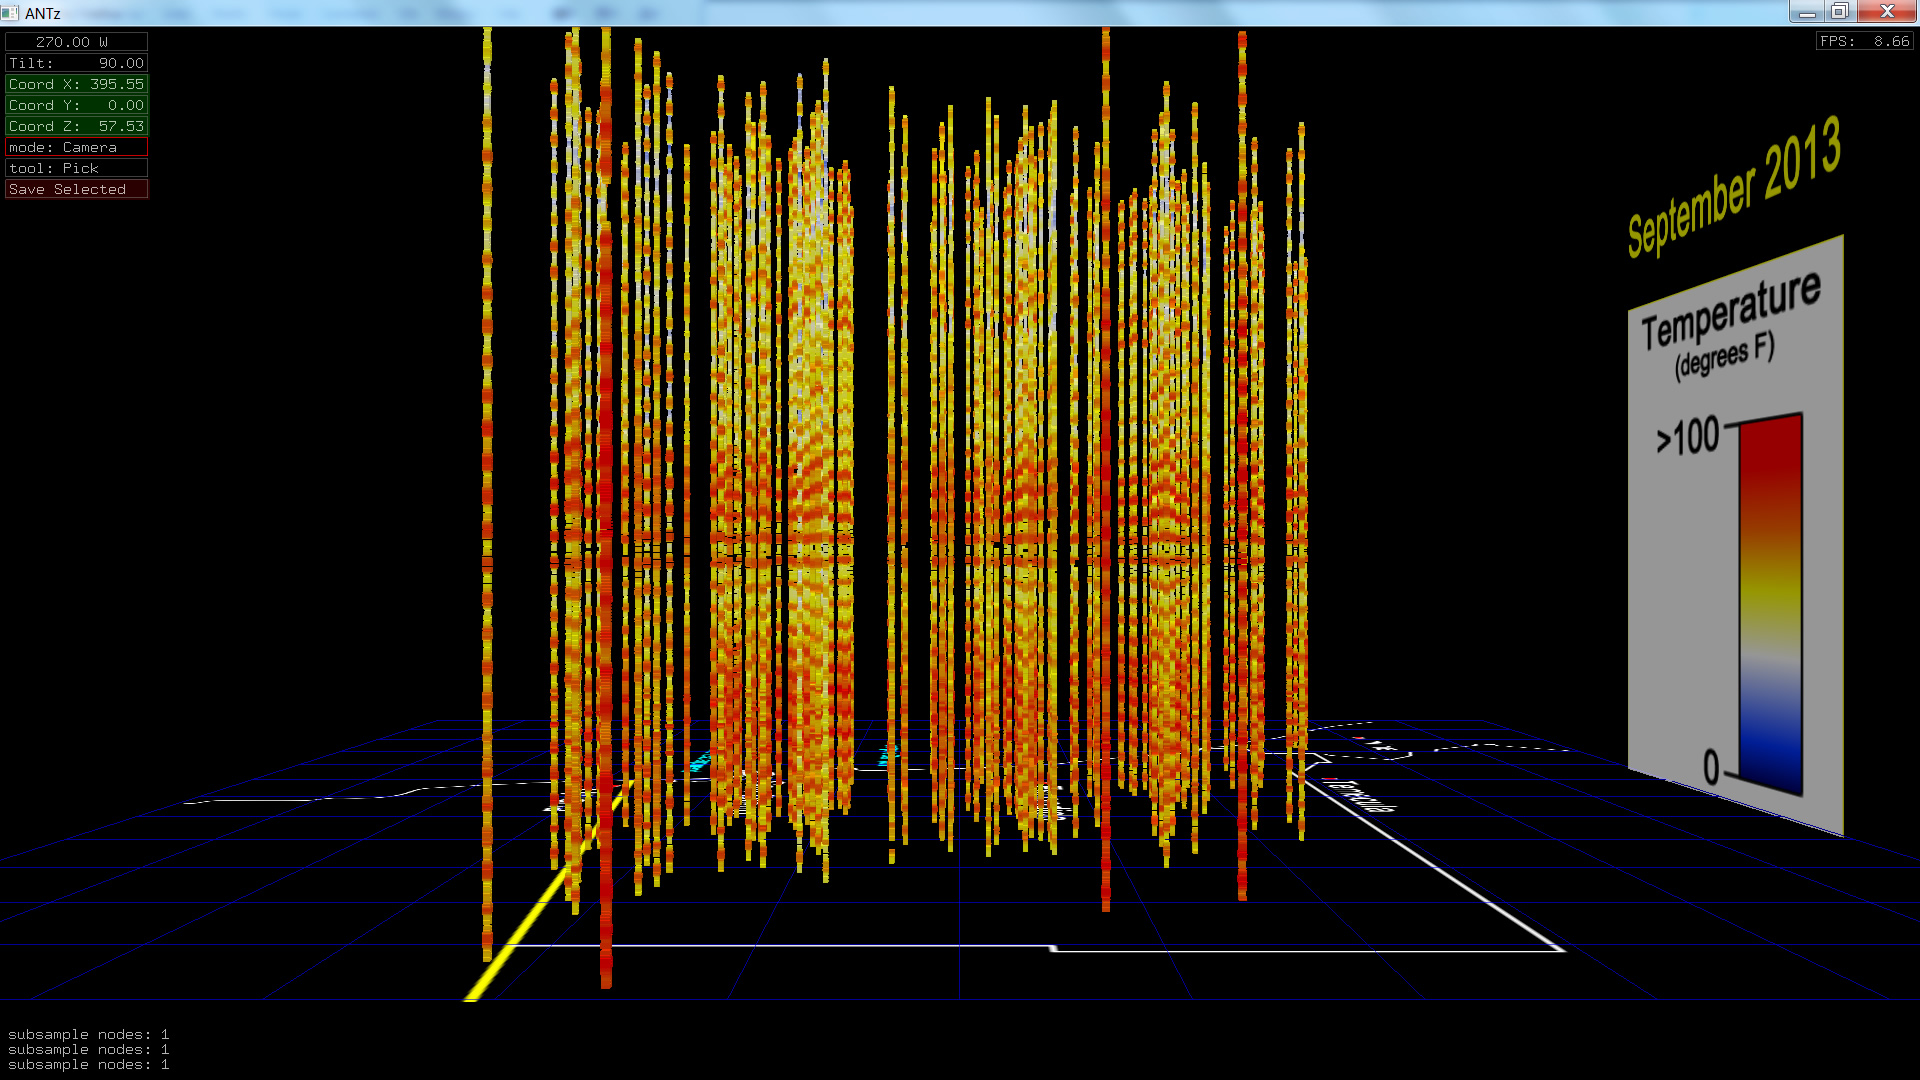This screenshot has width=1920, height=1080.
Task: Toggle the tool: Pick field
Action: [x=76, y=168]
